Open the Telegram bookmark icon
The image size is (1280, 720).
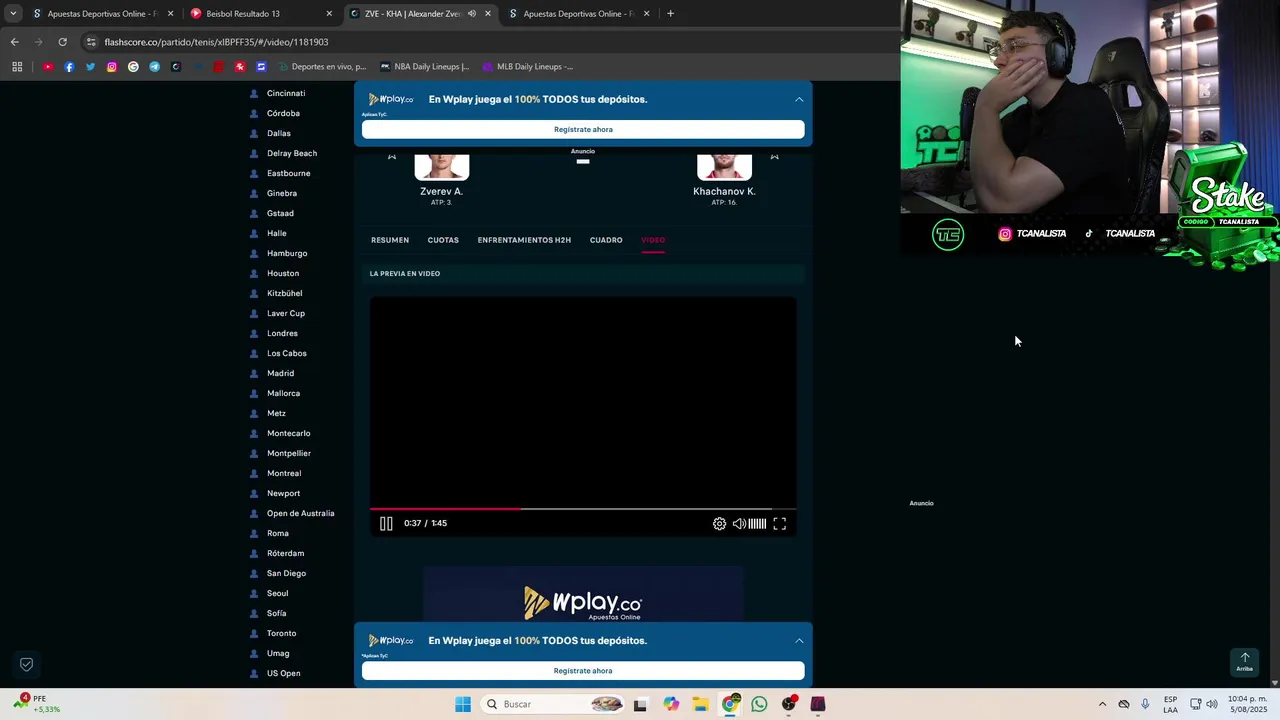tap(155, 67)
